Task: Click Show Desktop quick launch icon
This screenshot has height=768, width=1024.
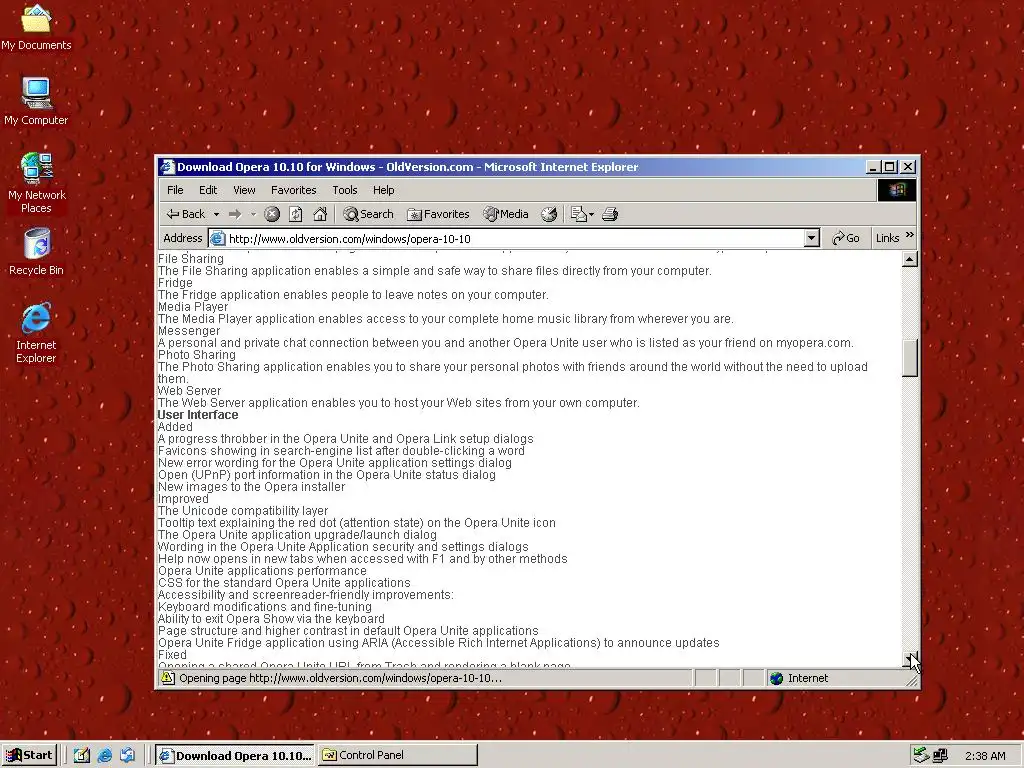Action: [x=82, y=756]
